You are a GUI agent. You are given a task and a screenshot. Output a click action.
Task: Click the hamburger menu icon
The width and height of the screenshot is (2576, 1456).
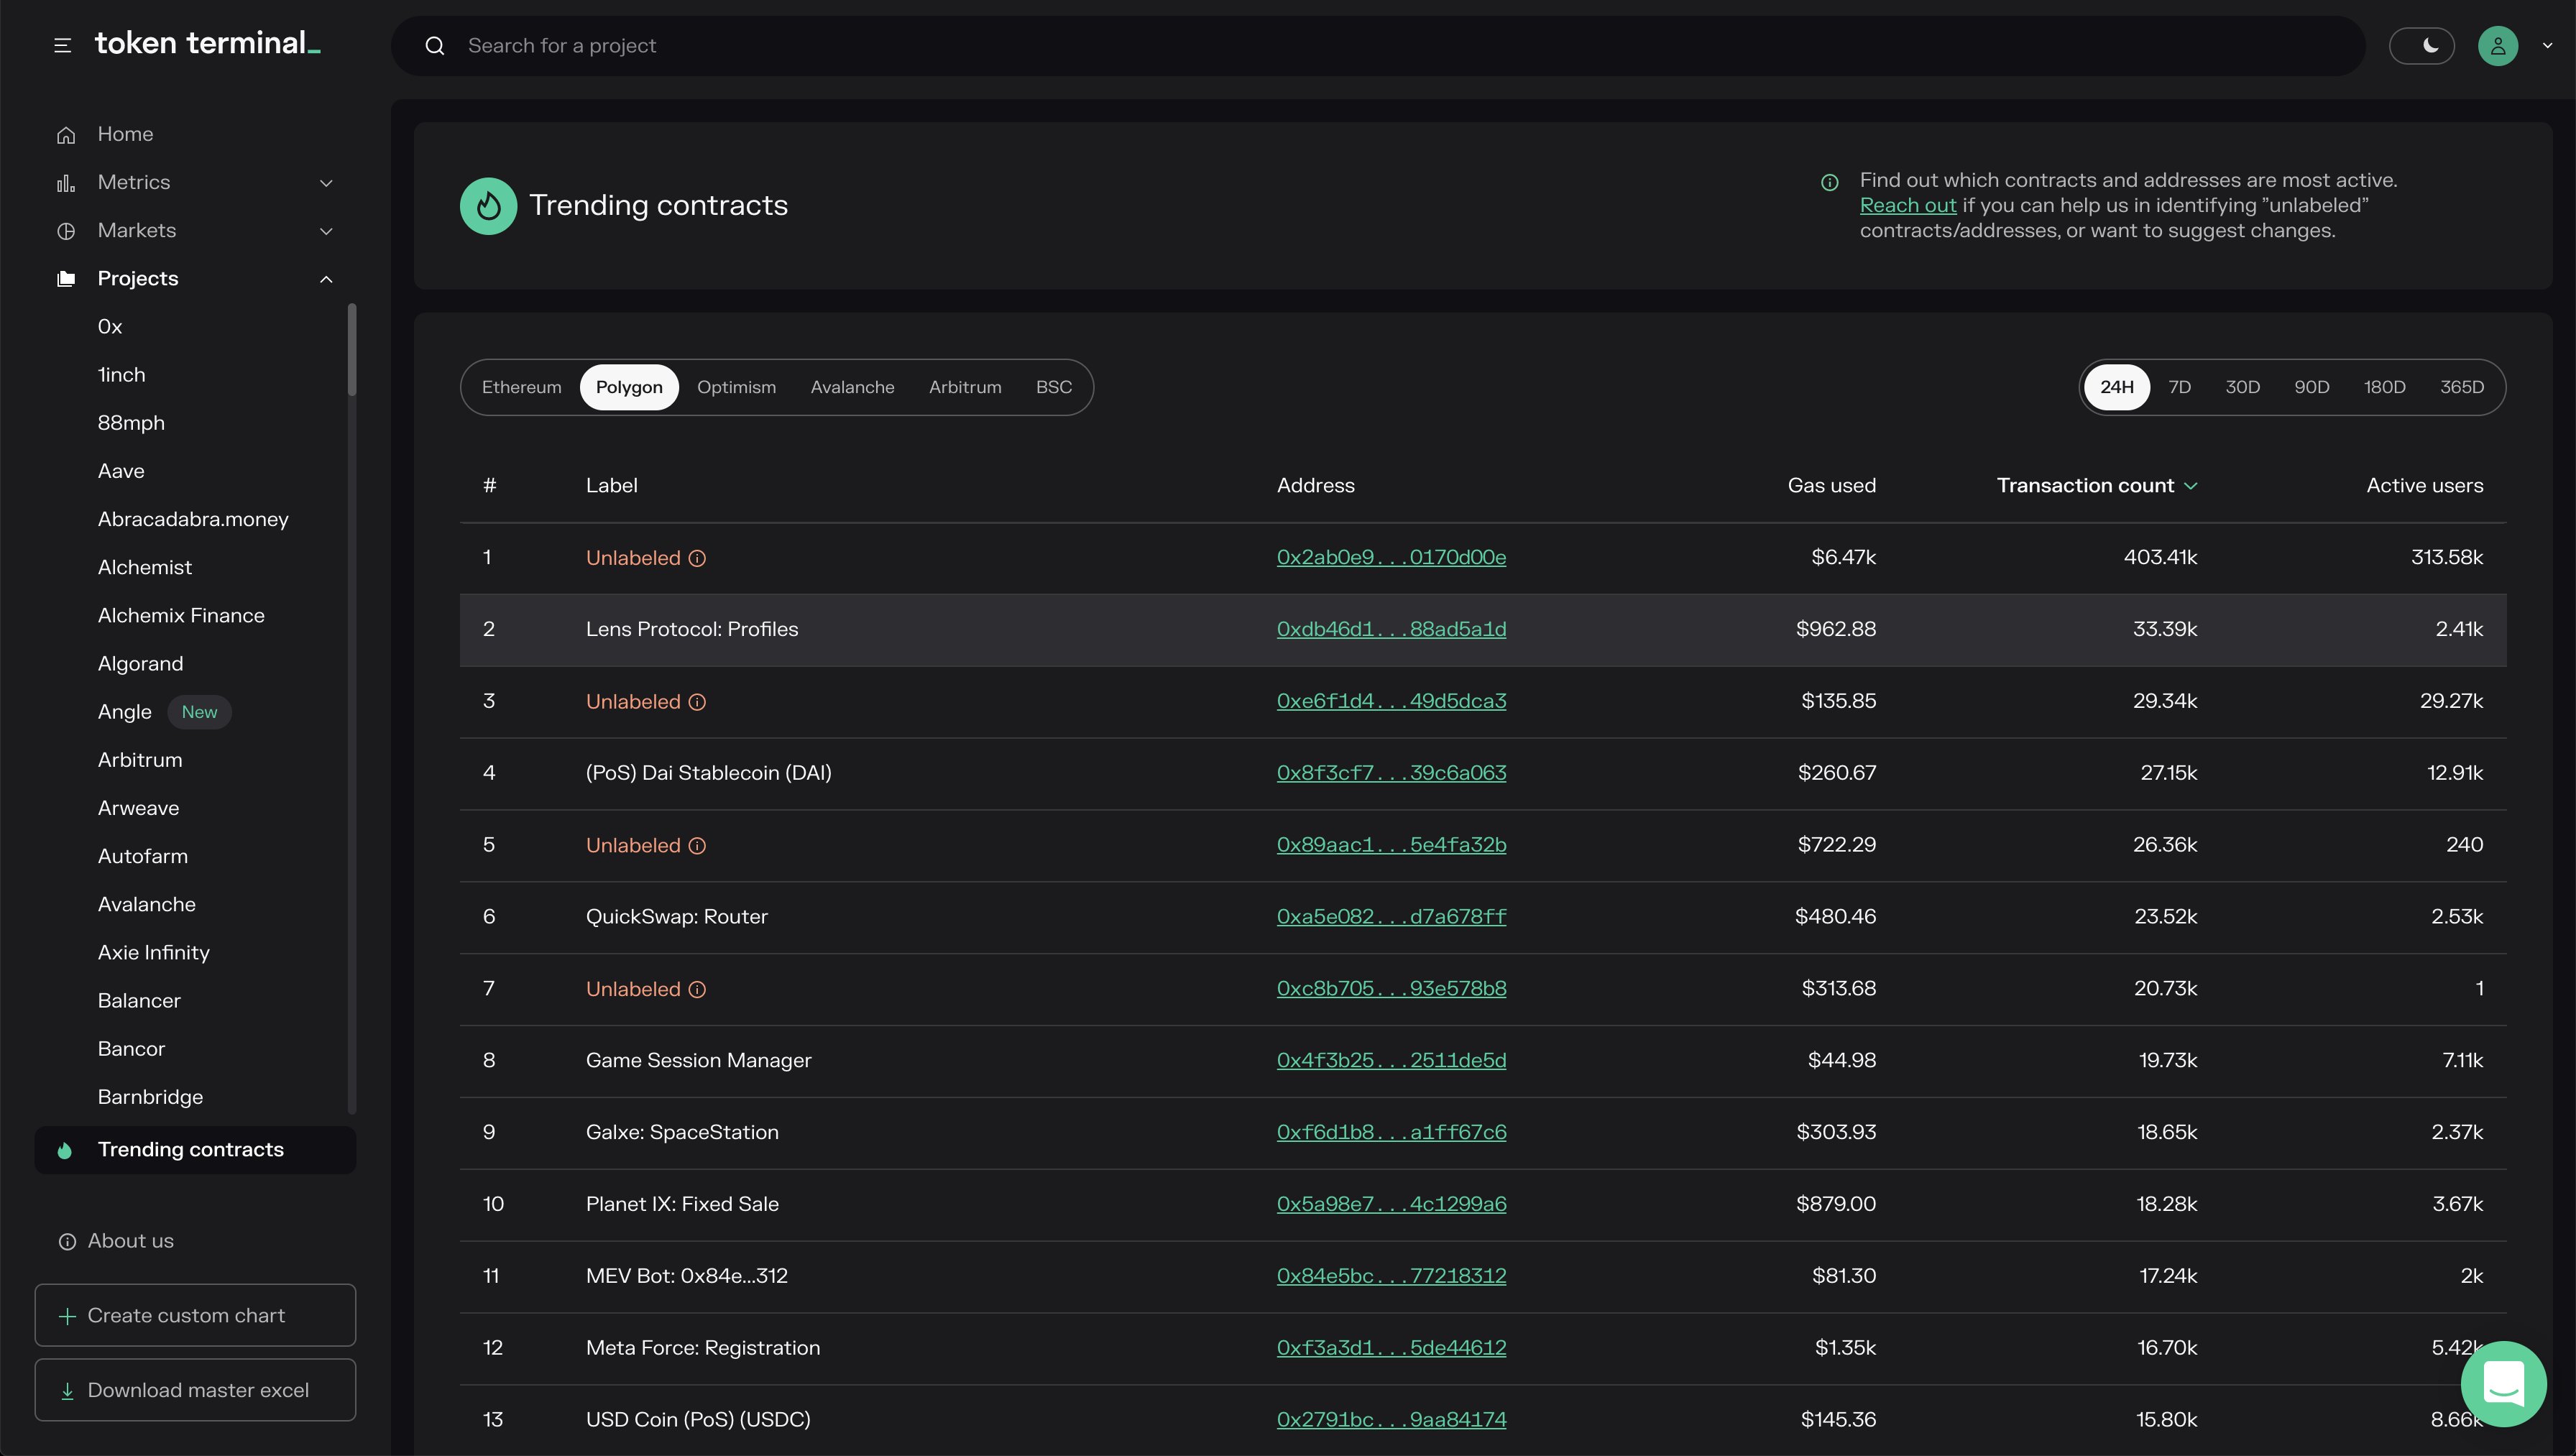pos(62,45)
